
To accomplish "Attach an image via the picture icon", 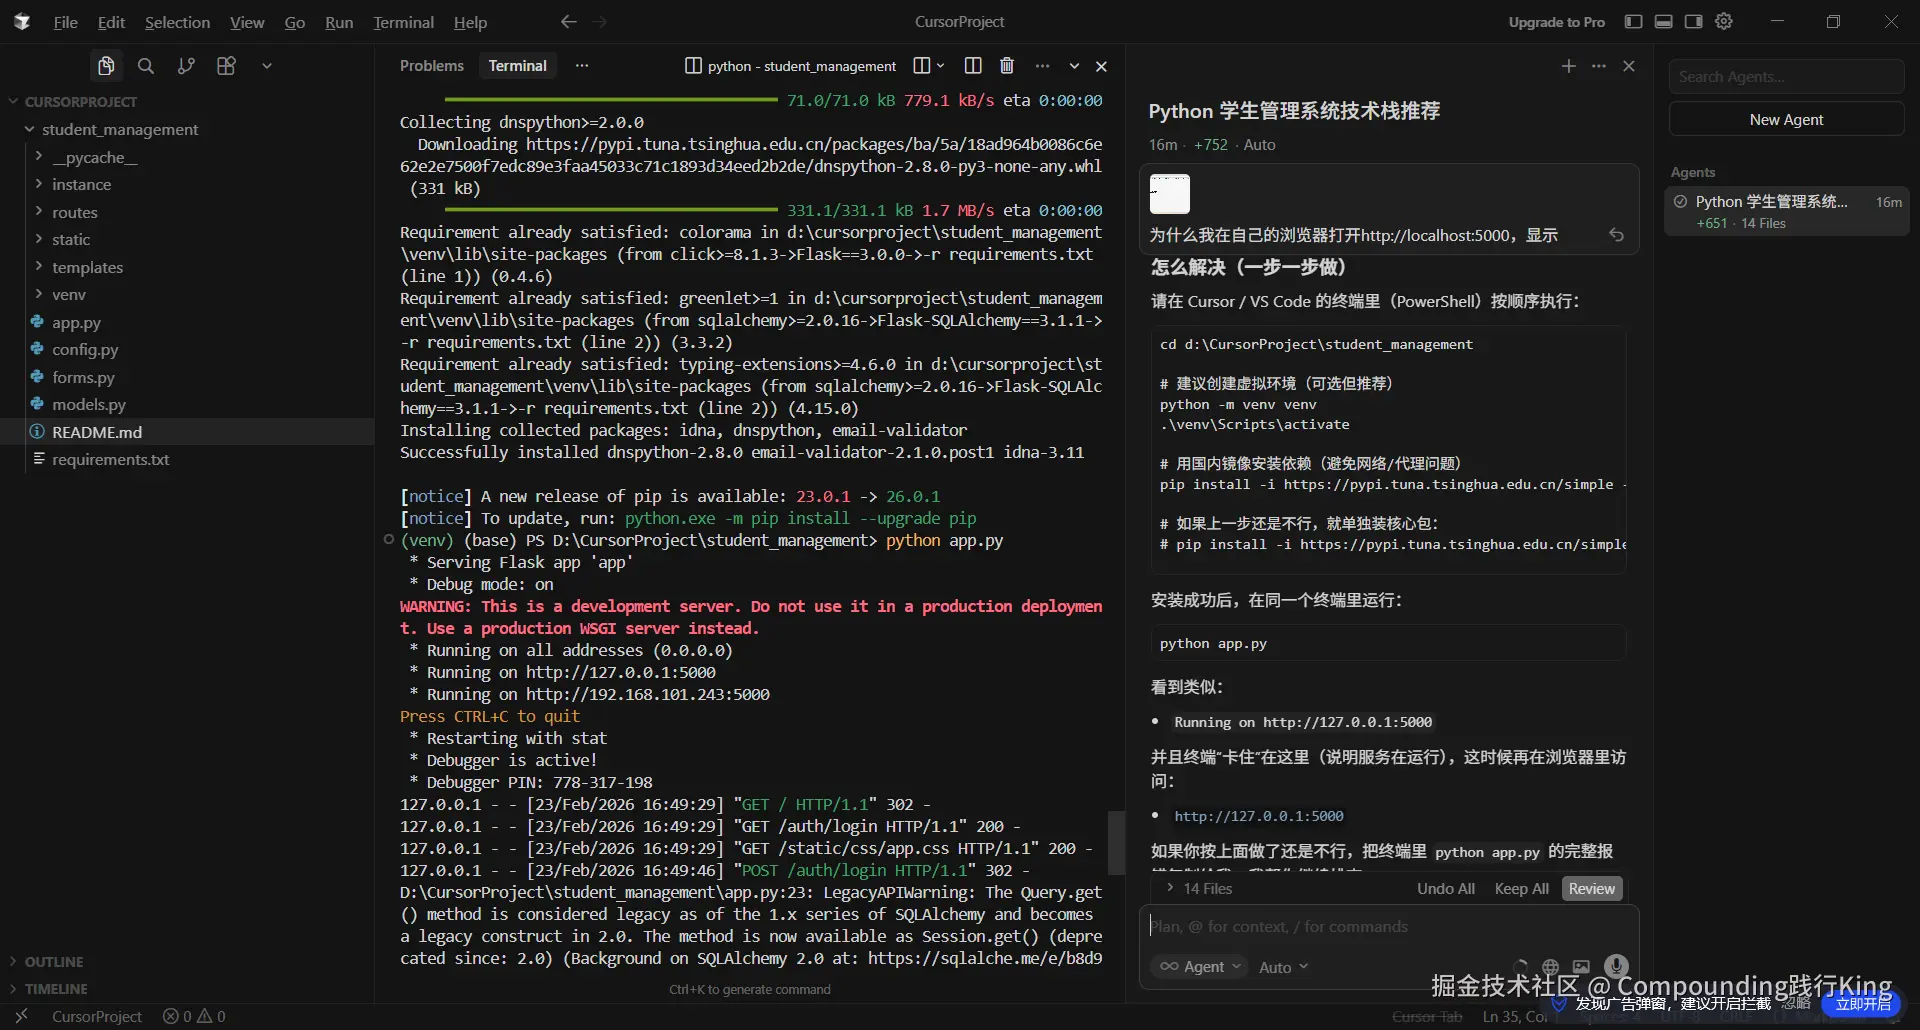I will coord(1581,967).
